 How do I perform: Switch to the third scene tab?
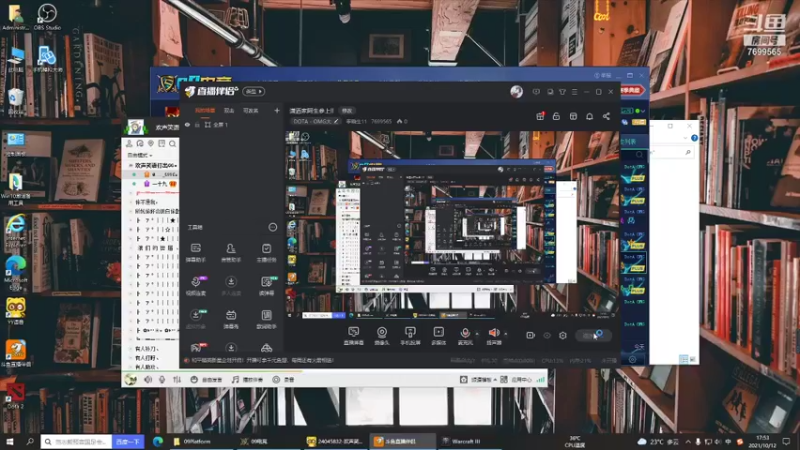click(251, 110)
